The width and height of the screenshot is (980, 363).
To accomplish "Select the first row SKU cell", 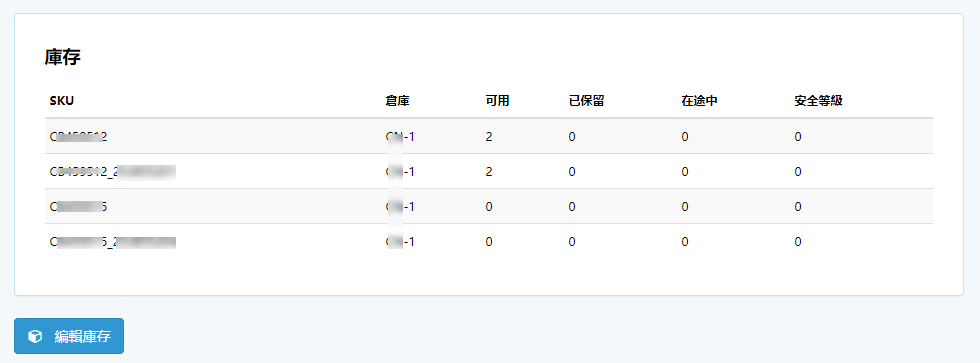I will pos(79,136).
